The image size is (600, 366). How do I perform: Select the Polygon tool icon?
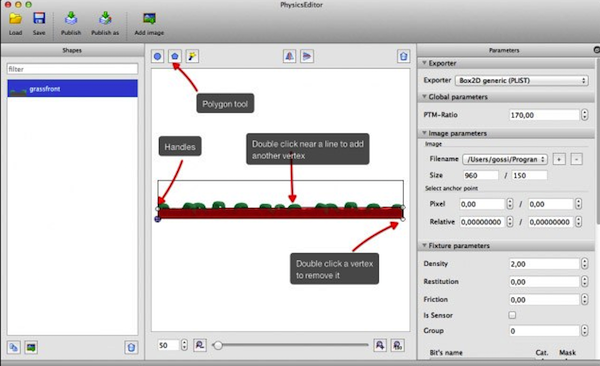click(x=175, y=57)
